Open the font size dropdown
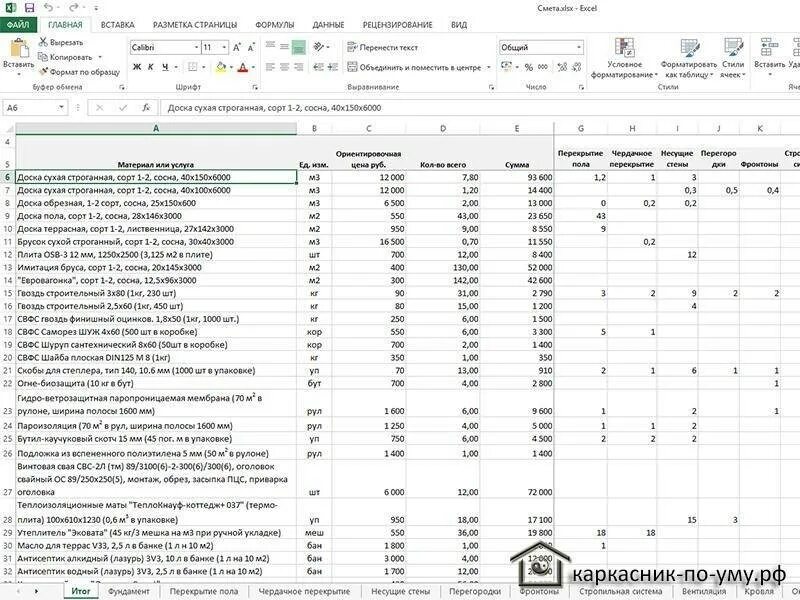Screen dimensions: 800x600 point(224,47)
